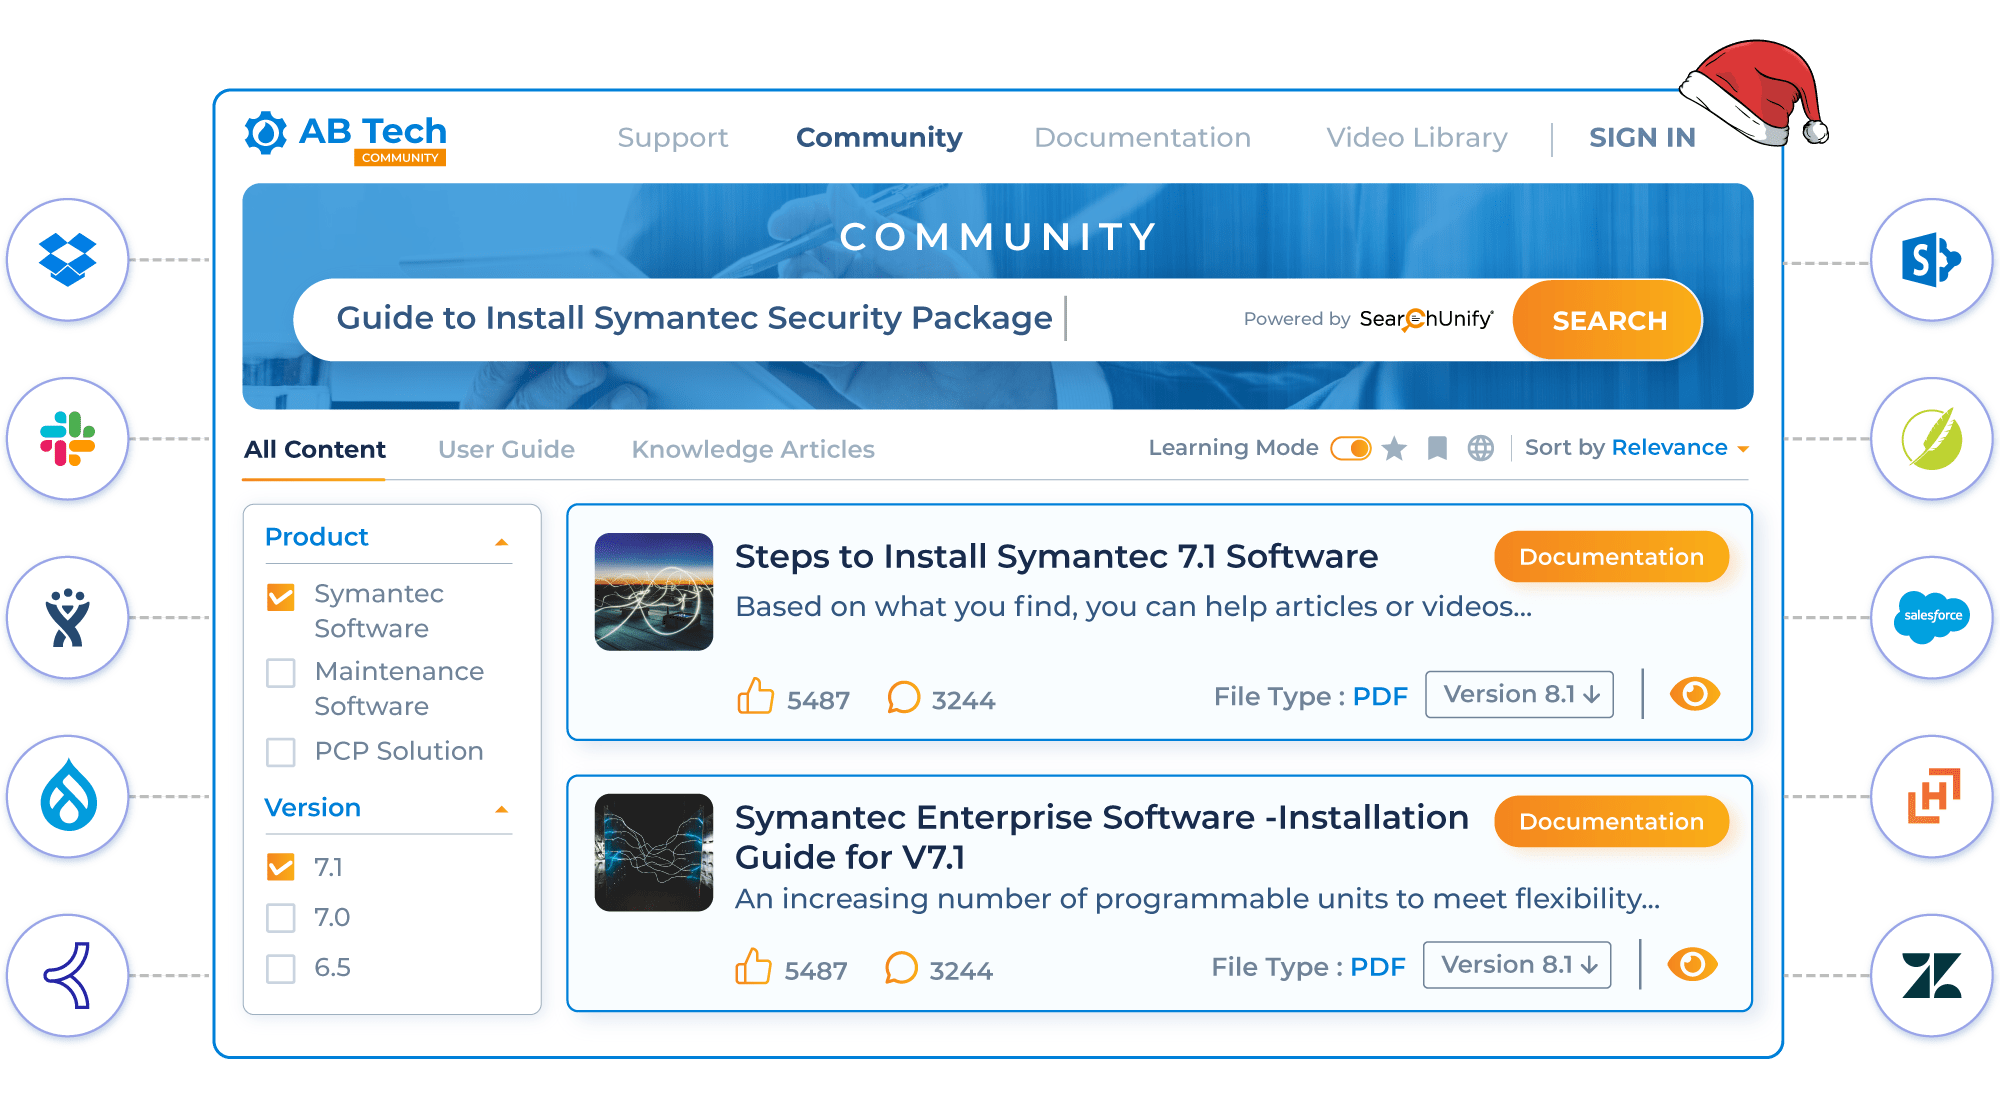Click the PDF file type on second result
The width and height of the screenshot is (2000, 1097).
pos(1377,967)
